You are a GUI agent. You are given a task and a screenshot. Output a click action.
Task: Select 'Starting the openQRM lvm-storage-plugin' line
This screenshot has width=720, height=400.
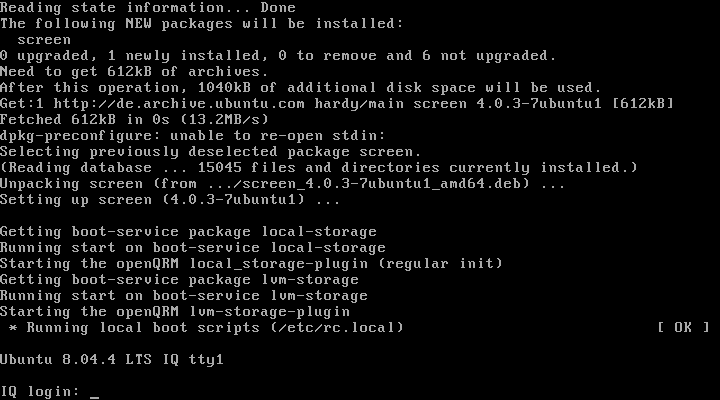click(x=174, y=311)
